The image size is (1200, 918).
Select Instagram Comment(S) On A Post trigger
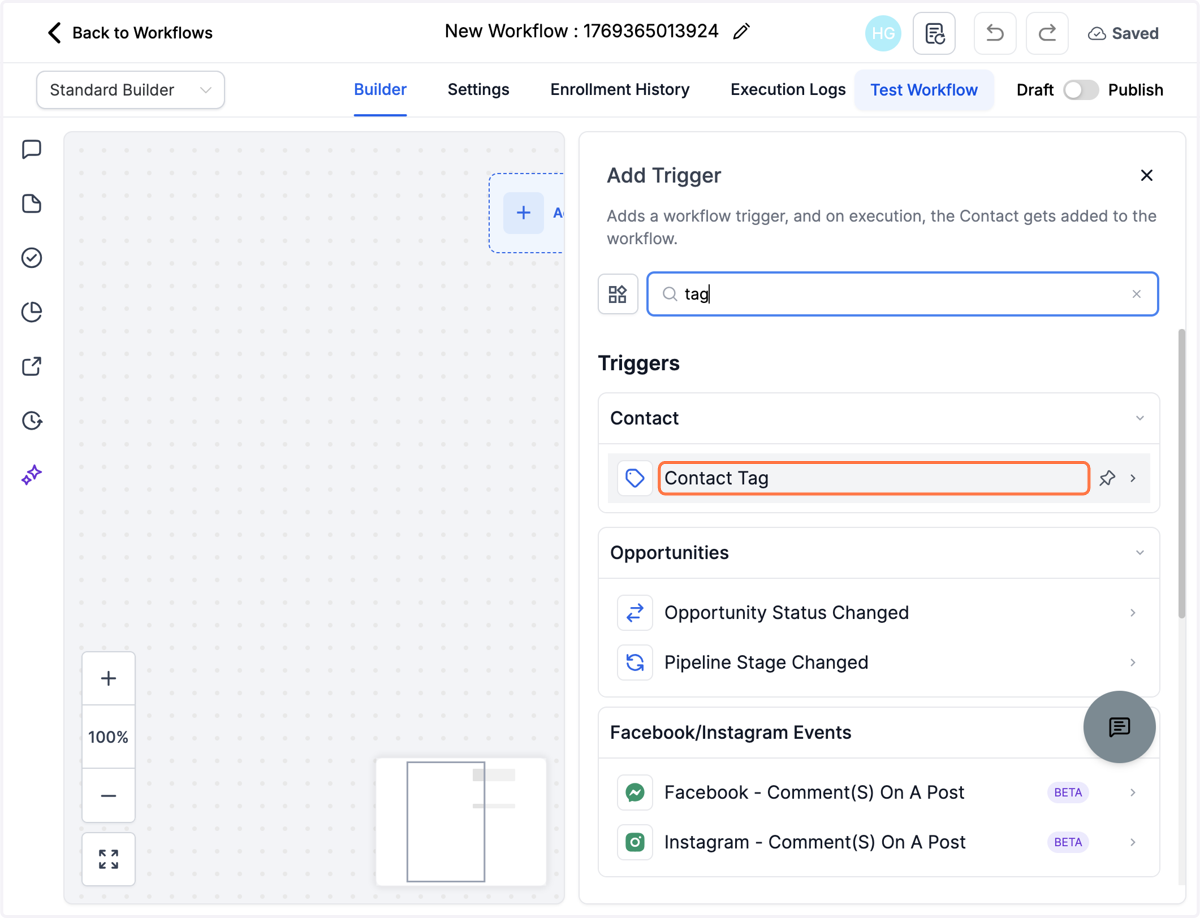click(879, 843)
